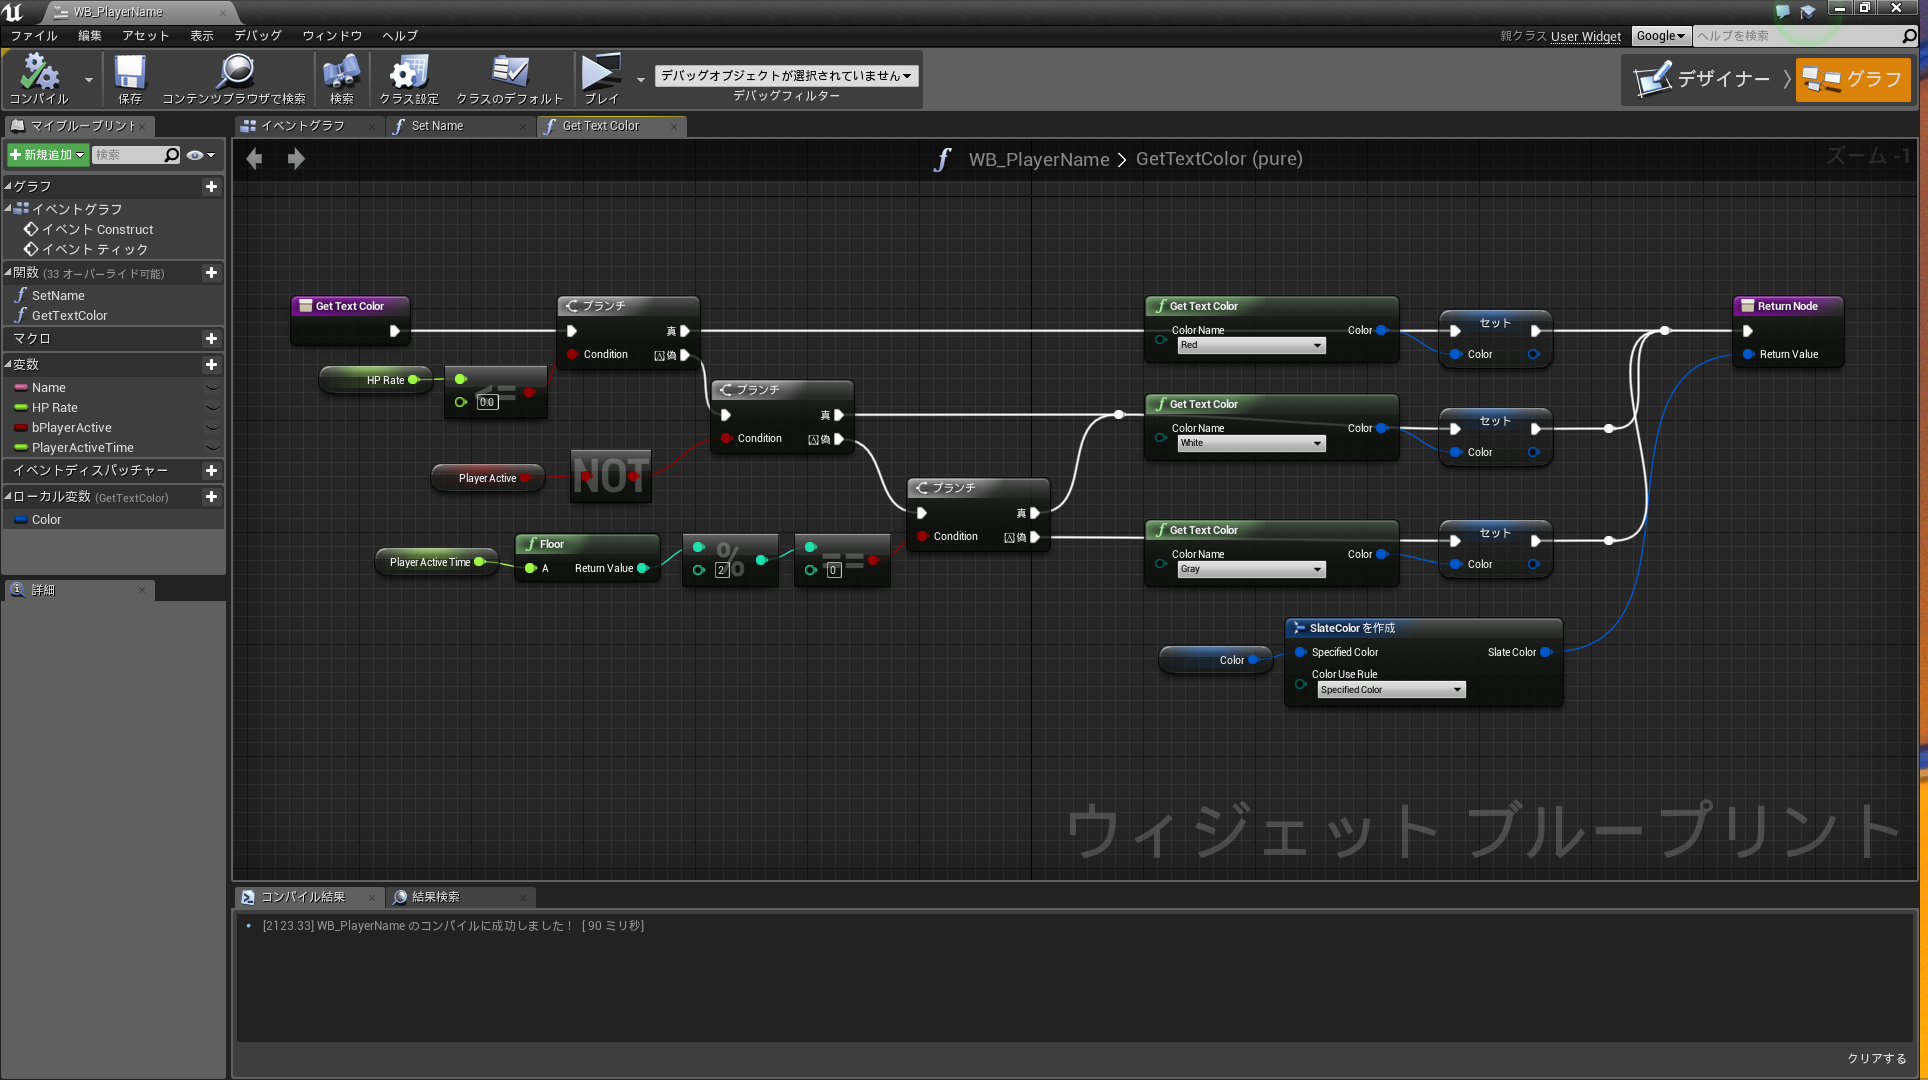Image resolution: width=1928 pixels, height=1080 pixels.
Task: Navigate back with the left arrow
Action: 254,159
